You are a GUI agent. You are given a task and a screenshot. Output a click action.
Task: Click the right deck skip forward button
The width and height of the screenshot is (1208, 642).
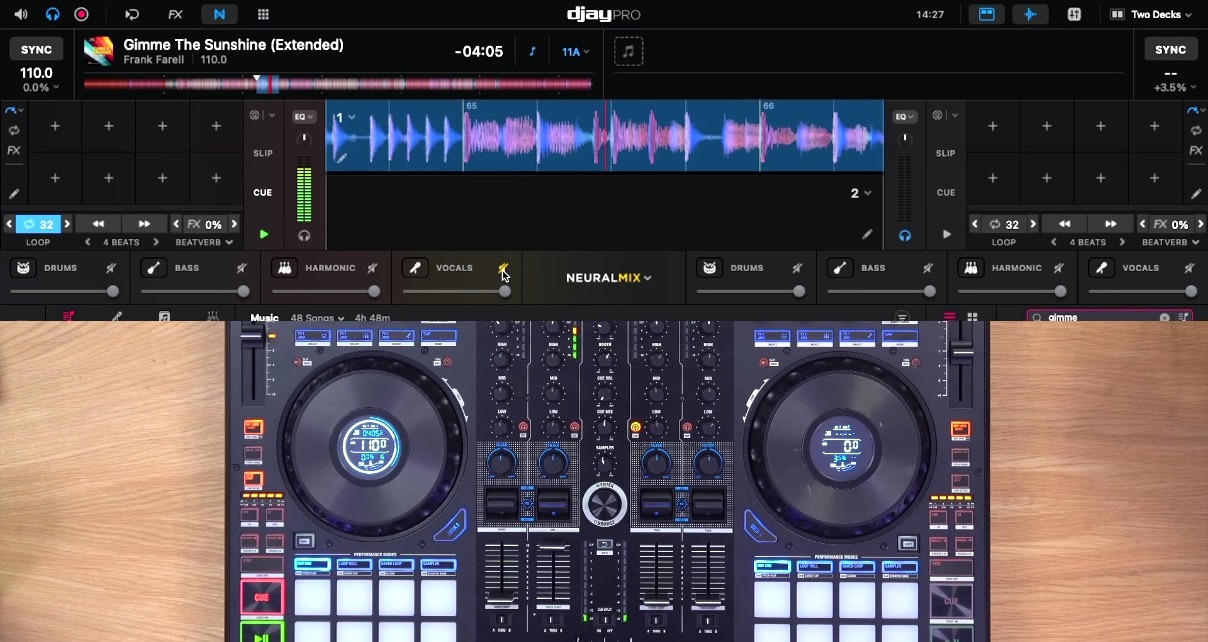tap(1110, 224)
